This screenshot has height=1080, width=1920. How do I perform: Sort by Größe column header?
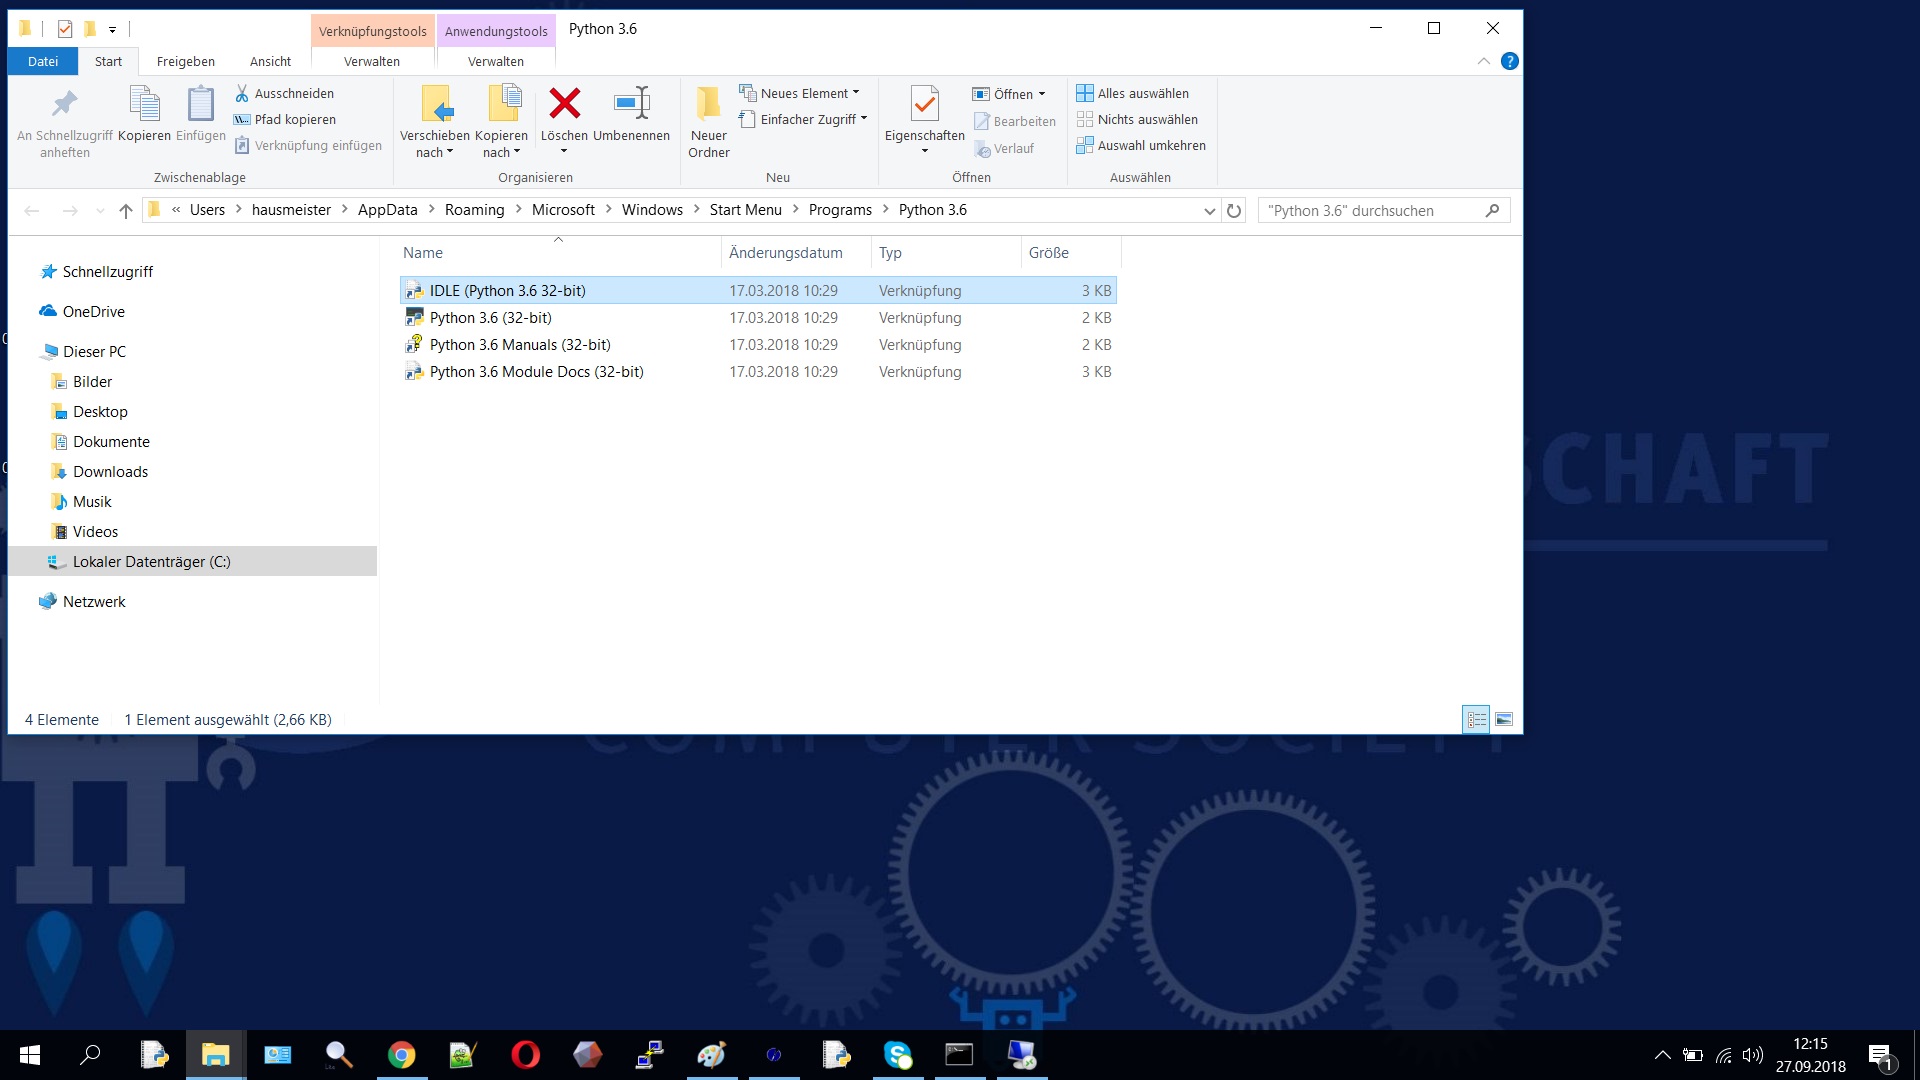(x=1070, y=253)
